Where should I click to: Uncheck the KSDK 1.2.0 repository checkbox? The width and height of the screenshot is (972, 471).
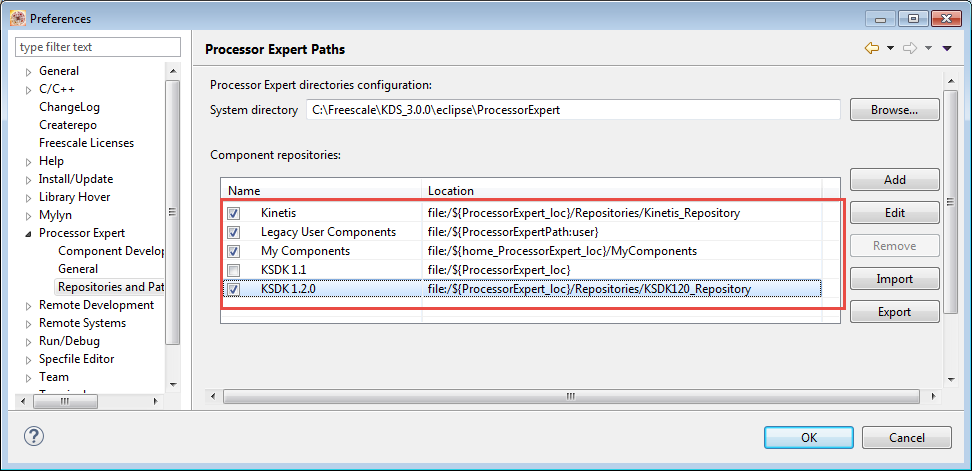coord(234,289)
